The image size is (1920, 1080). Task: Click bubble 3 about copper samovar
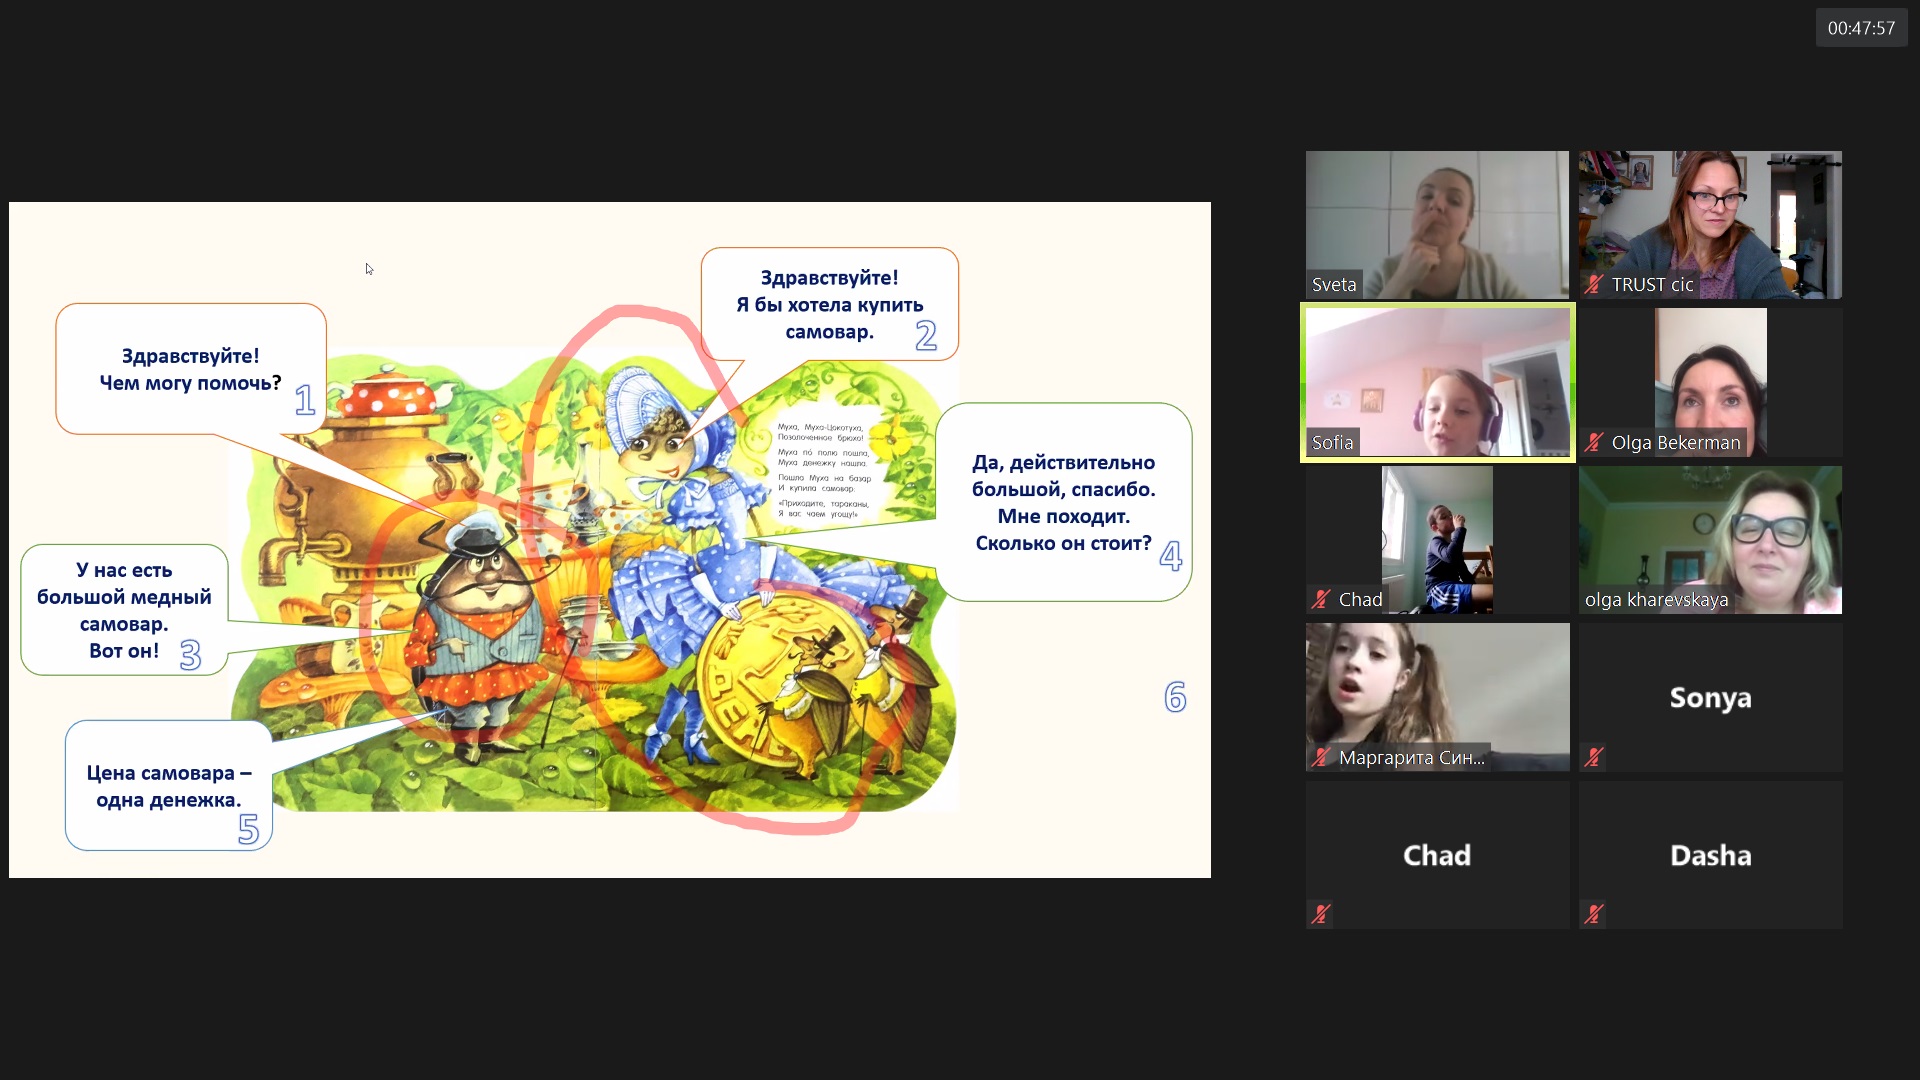click(x=124, y=610)
